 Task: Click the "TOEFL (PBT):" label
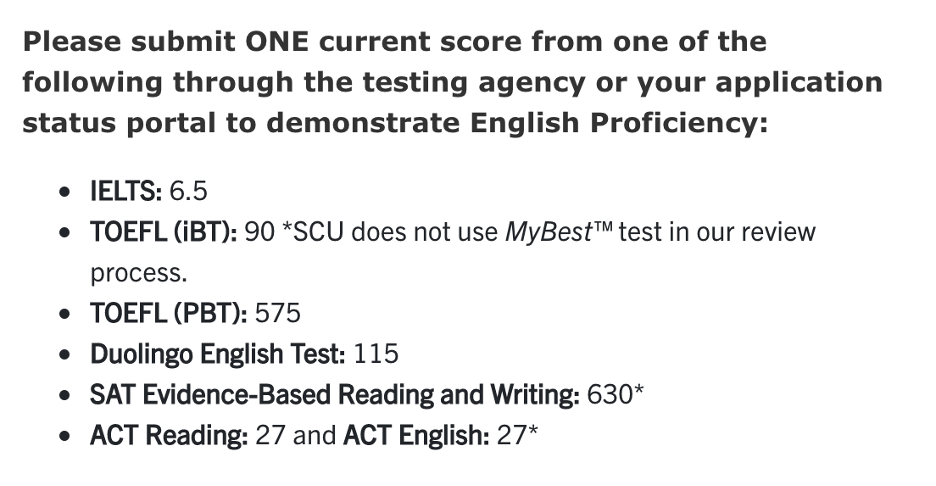(x=168, y=314)
